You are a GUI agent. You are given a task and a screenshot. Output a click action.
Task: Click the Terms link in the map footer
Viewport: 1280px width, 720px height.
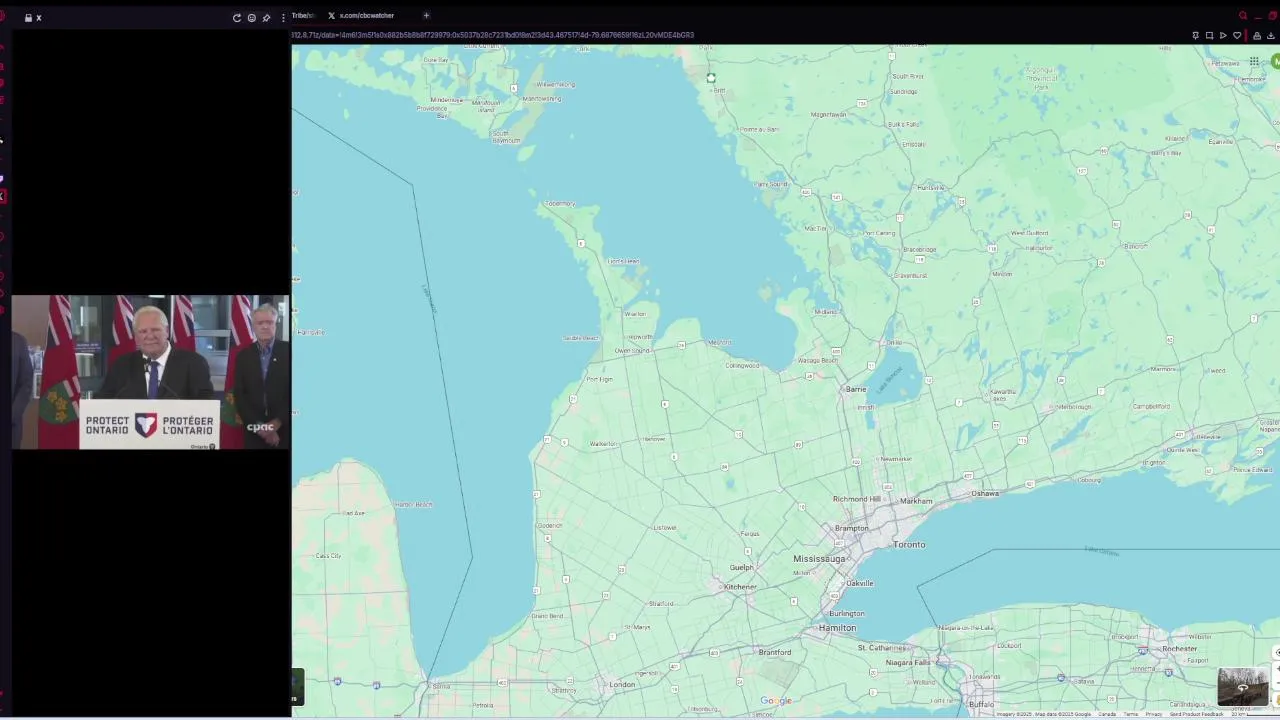point(1130,714)
